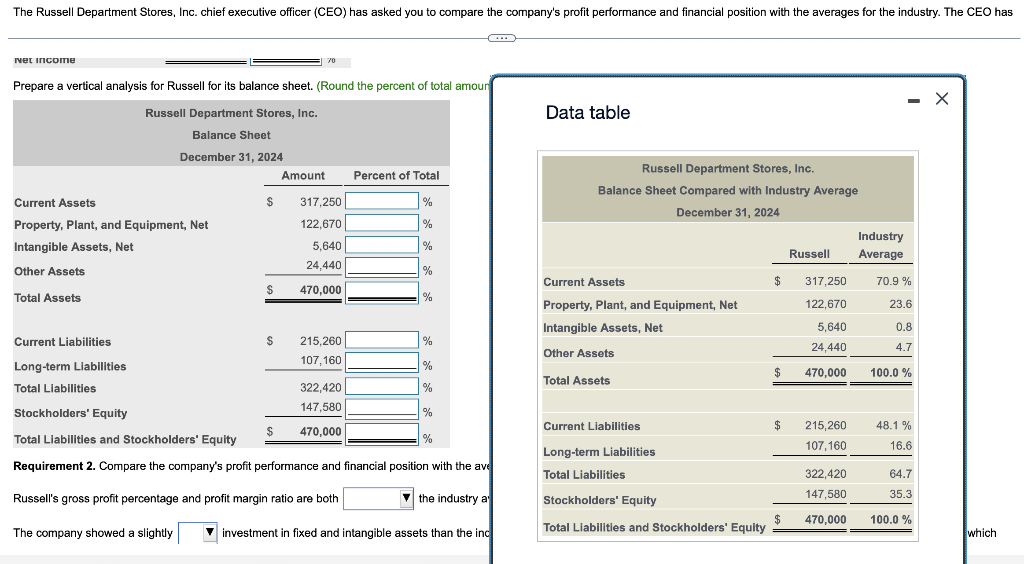Click industry average value 4.7
This screenshot has height=564, width=1024.
click(904, 347)
